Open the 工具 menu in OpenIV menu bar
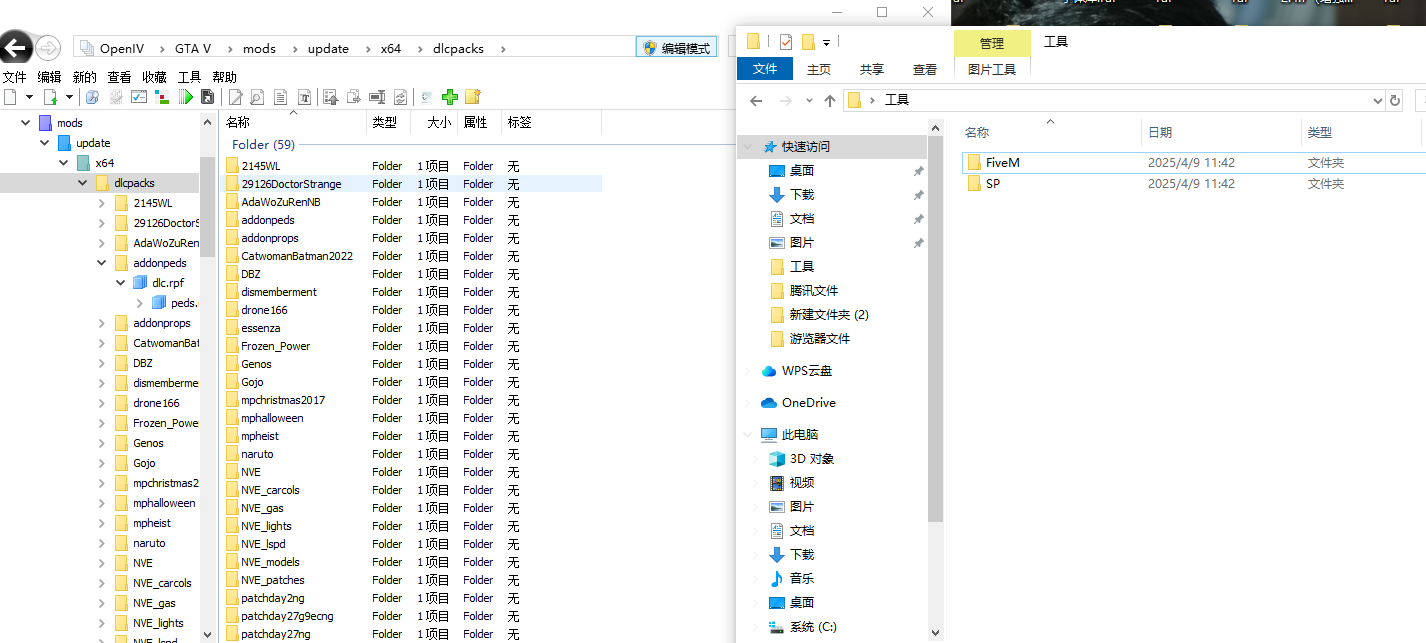The width and height of the screenshot is (1426, 643). [190, 77]
